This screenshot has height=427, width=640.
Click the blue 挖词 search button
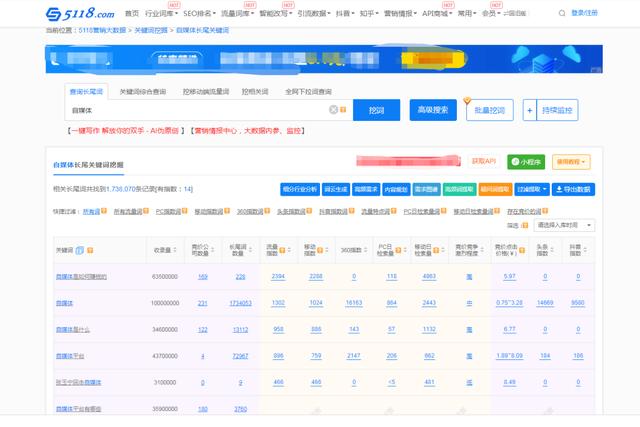tap(376, 110)
